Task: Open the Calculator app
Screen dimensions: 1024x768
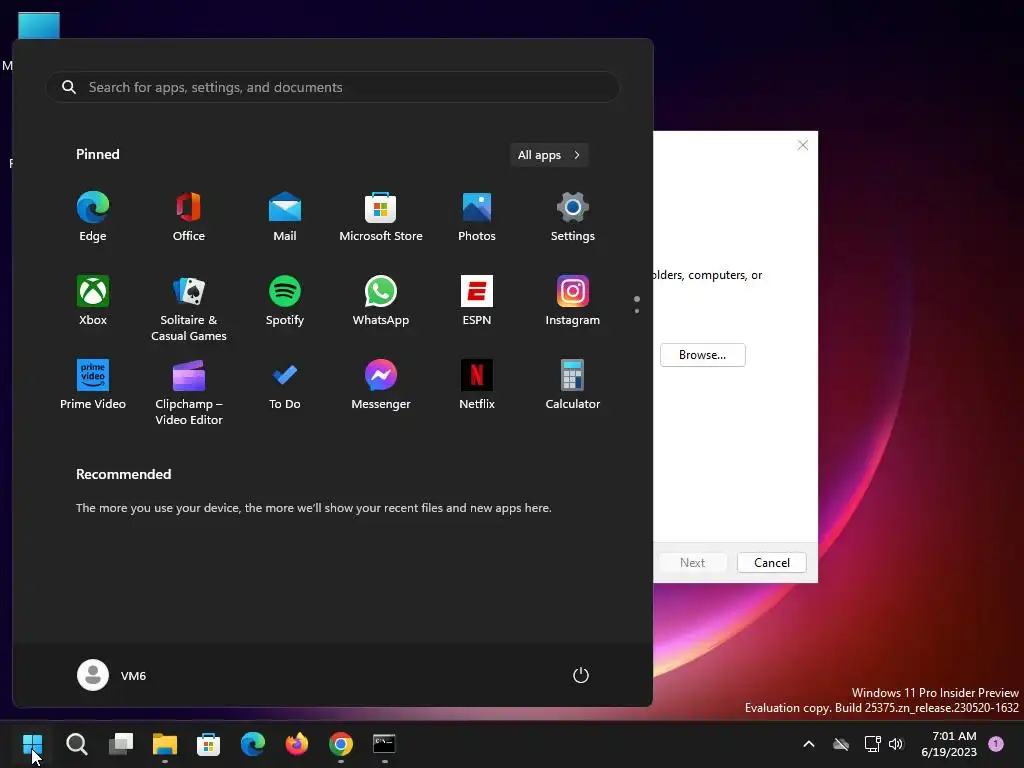Action: point(573,385)
